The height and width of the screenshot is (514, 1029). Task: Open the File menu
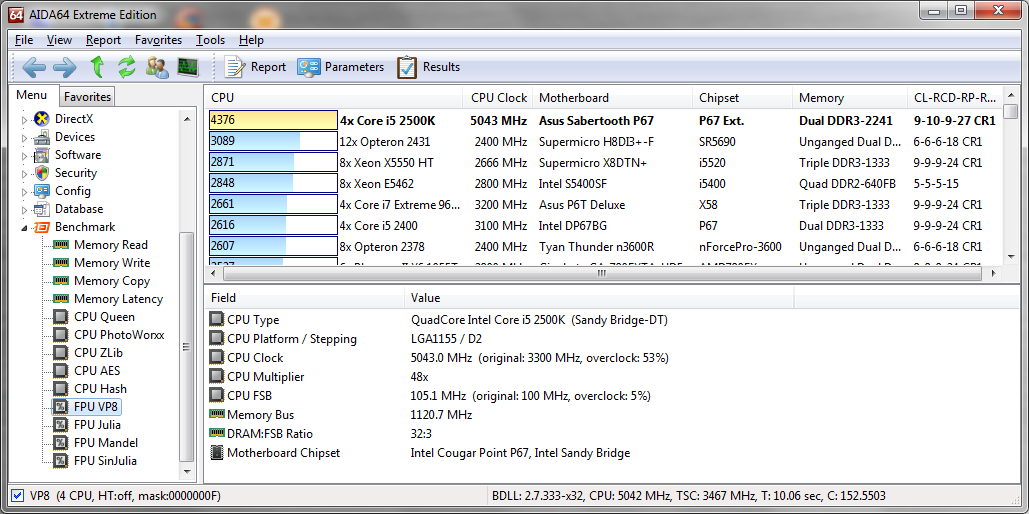24,40
